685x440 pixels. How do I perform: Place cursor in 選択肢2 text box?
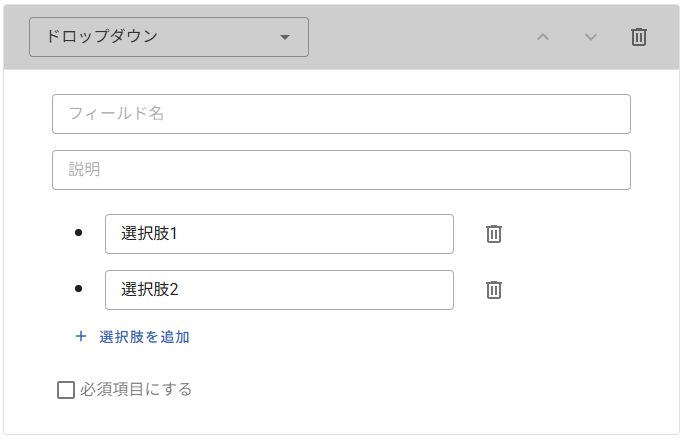point(279,290)
